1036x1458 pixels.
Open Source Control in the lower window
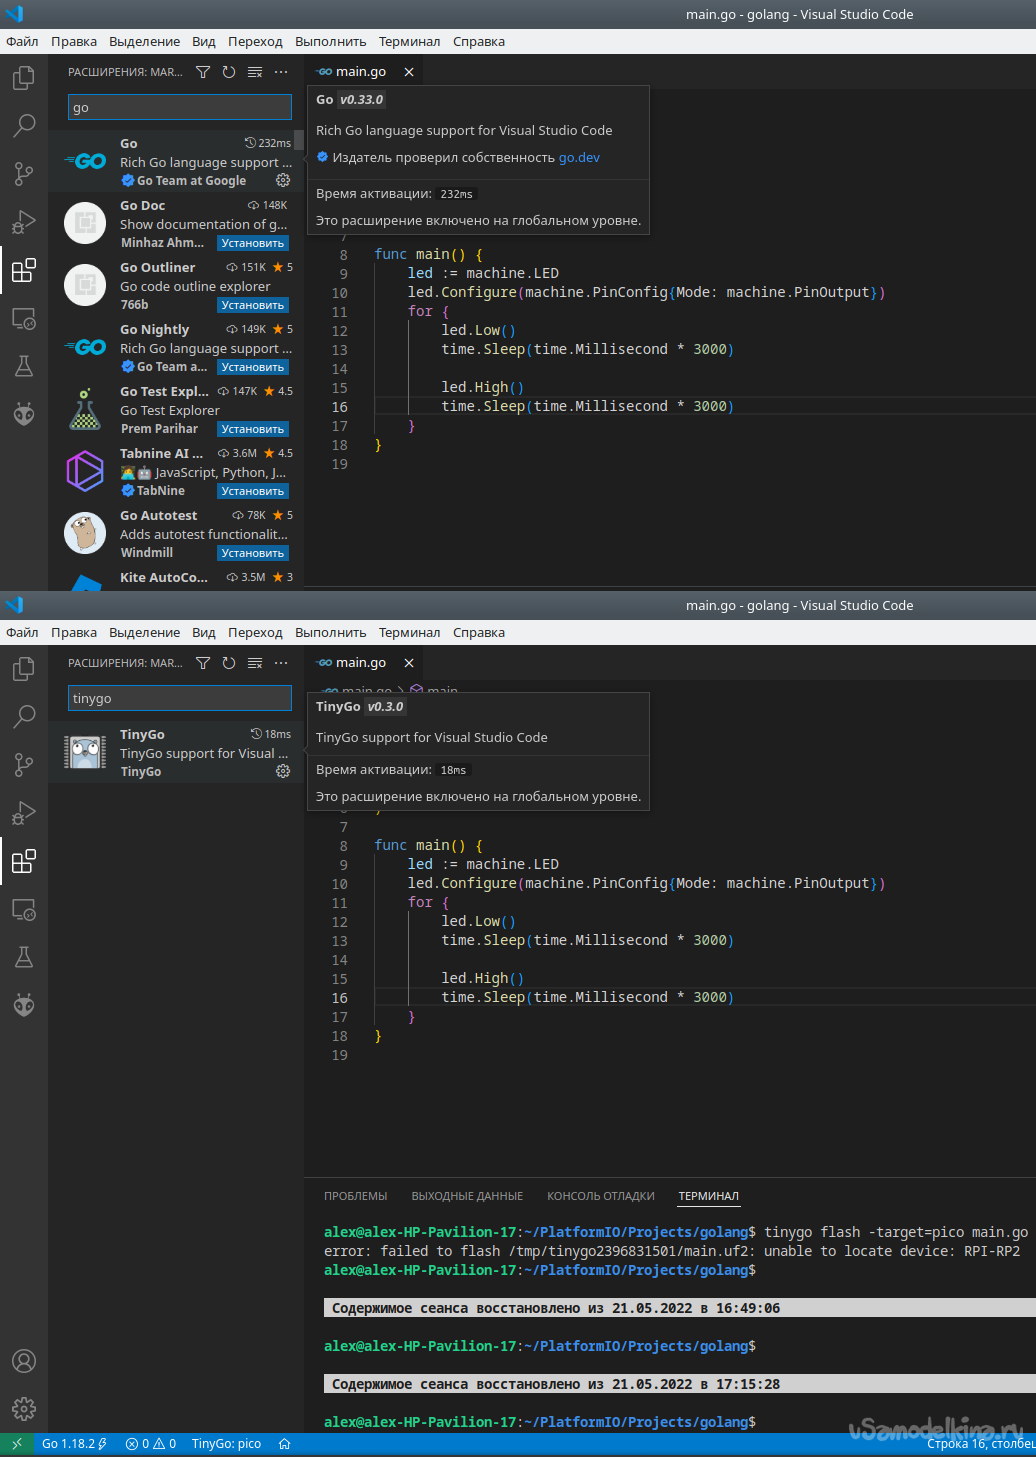[x=24, y=764]
